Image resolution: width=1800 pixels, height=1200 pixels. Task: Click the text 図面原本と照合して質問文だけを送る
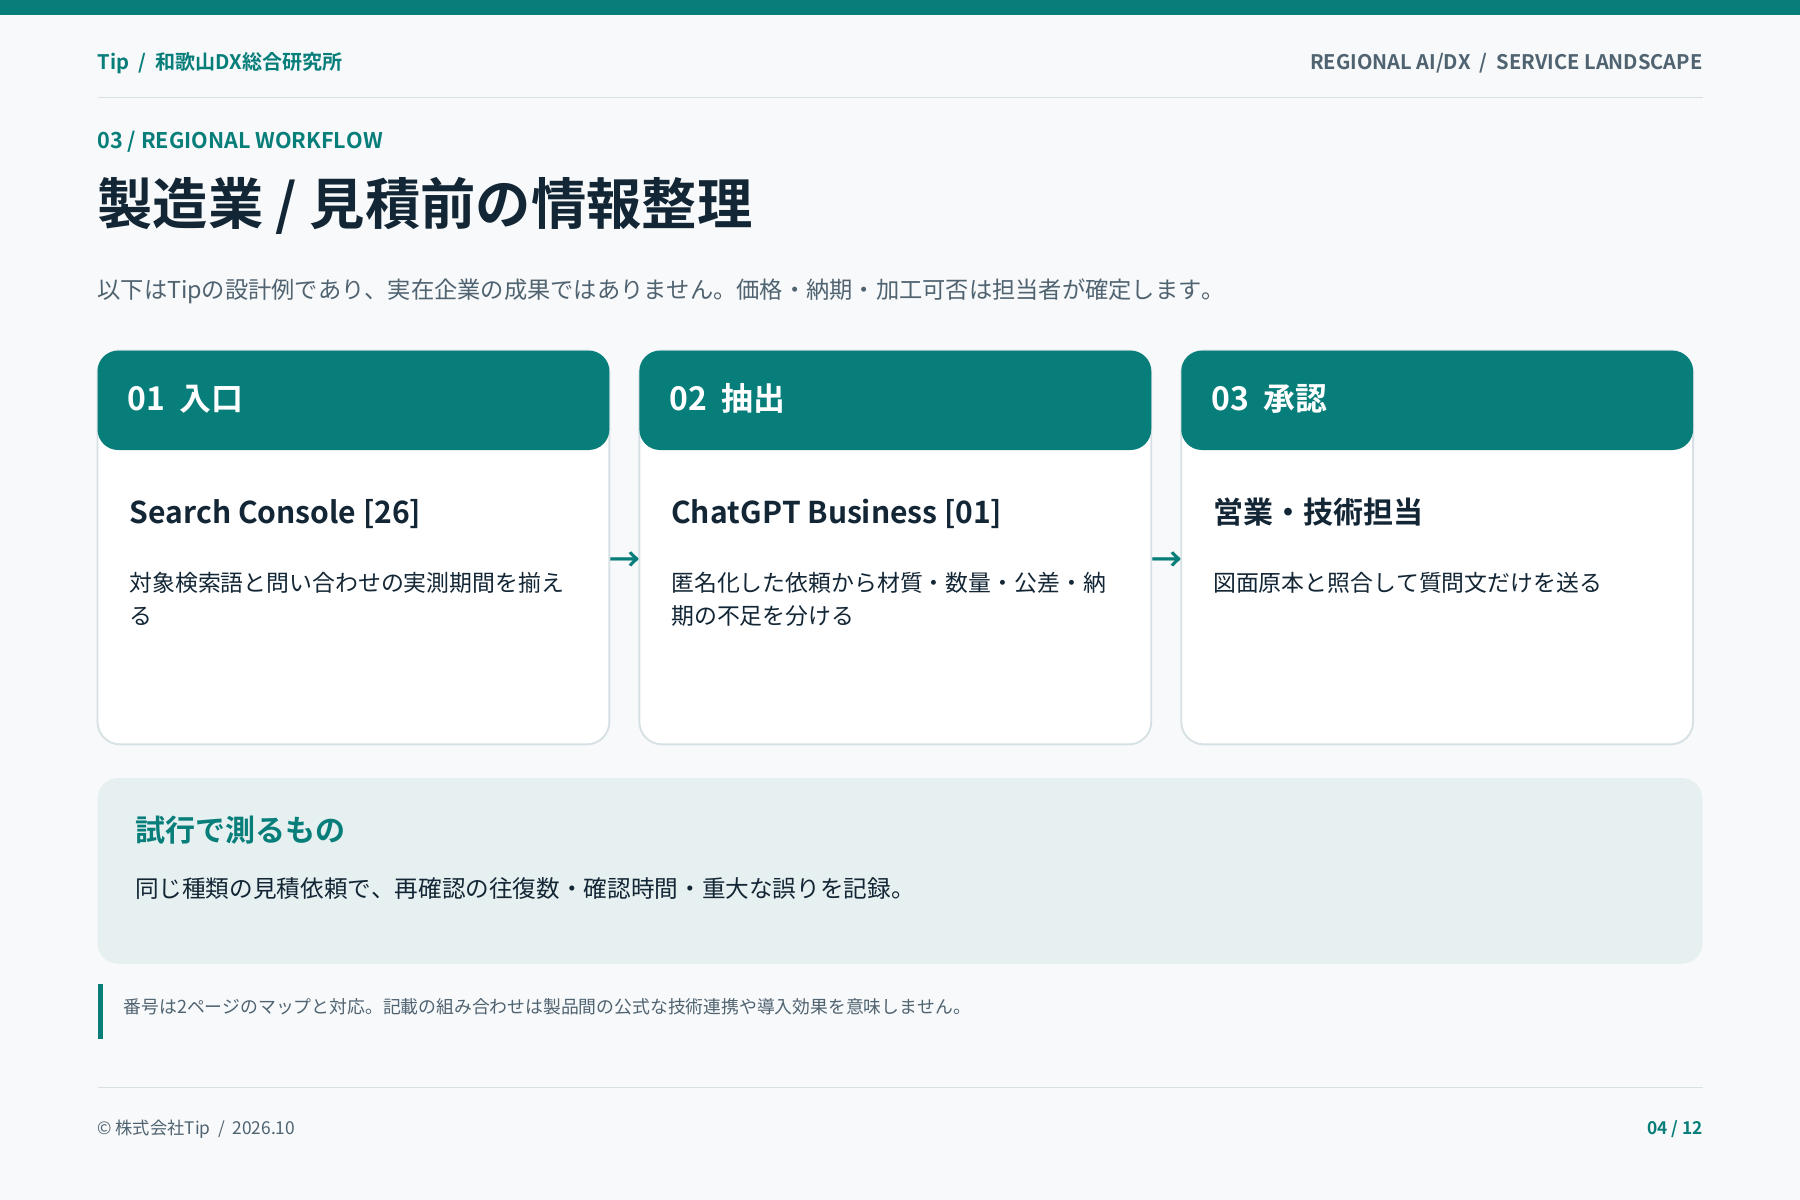tap(1407, 583)
